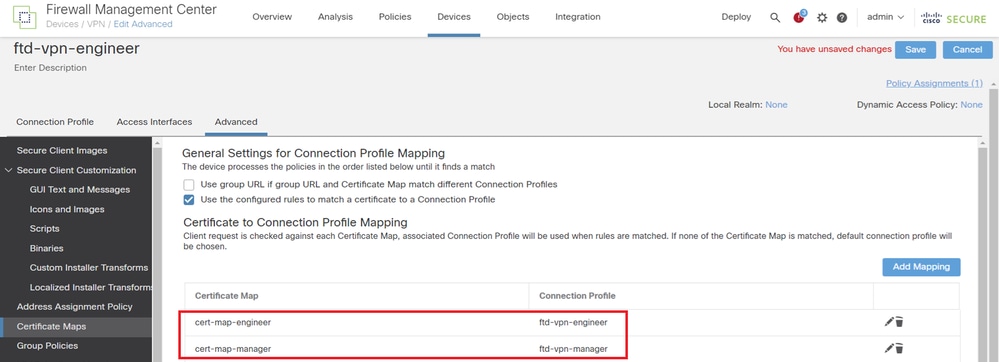This screenshot has height=362, width=999.
Task: Click the ftd-vpn-manager connection profile cell
Action: pyautogui.click(x=573, y=349)
